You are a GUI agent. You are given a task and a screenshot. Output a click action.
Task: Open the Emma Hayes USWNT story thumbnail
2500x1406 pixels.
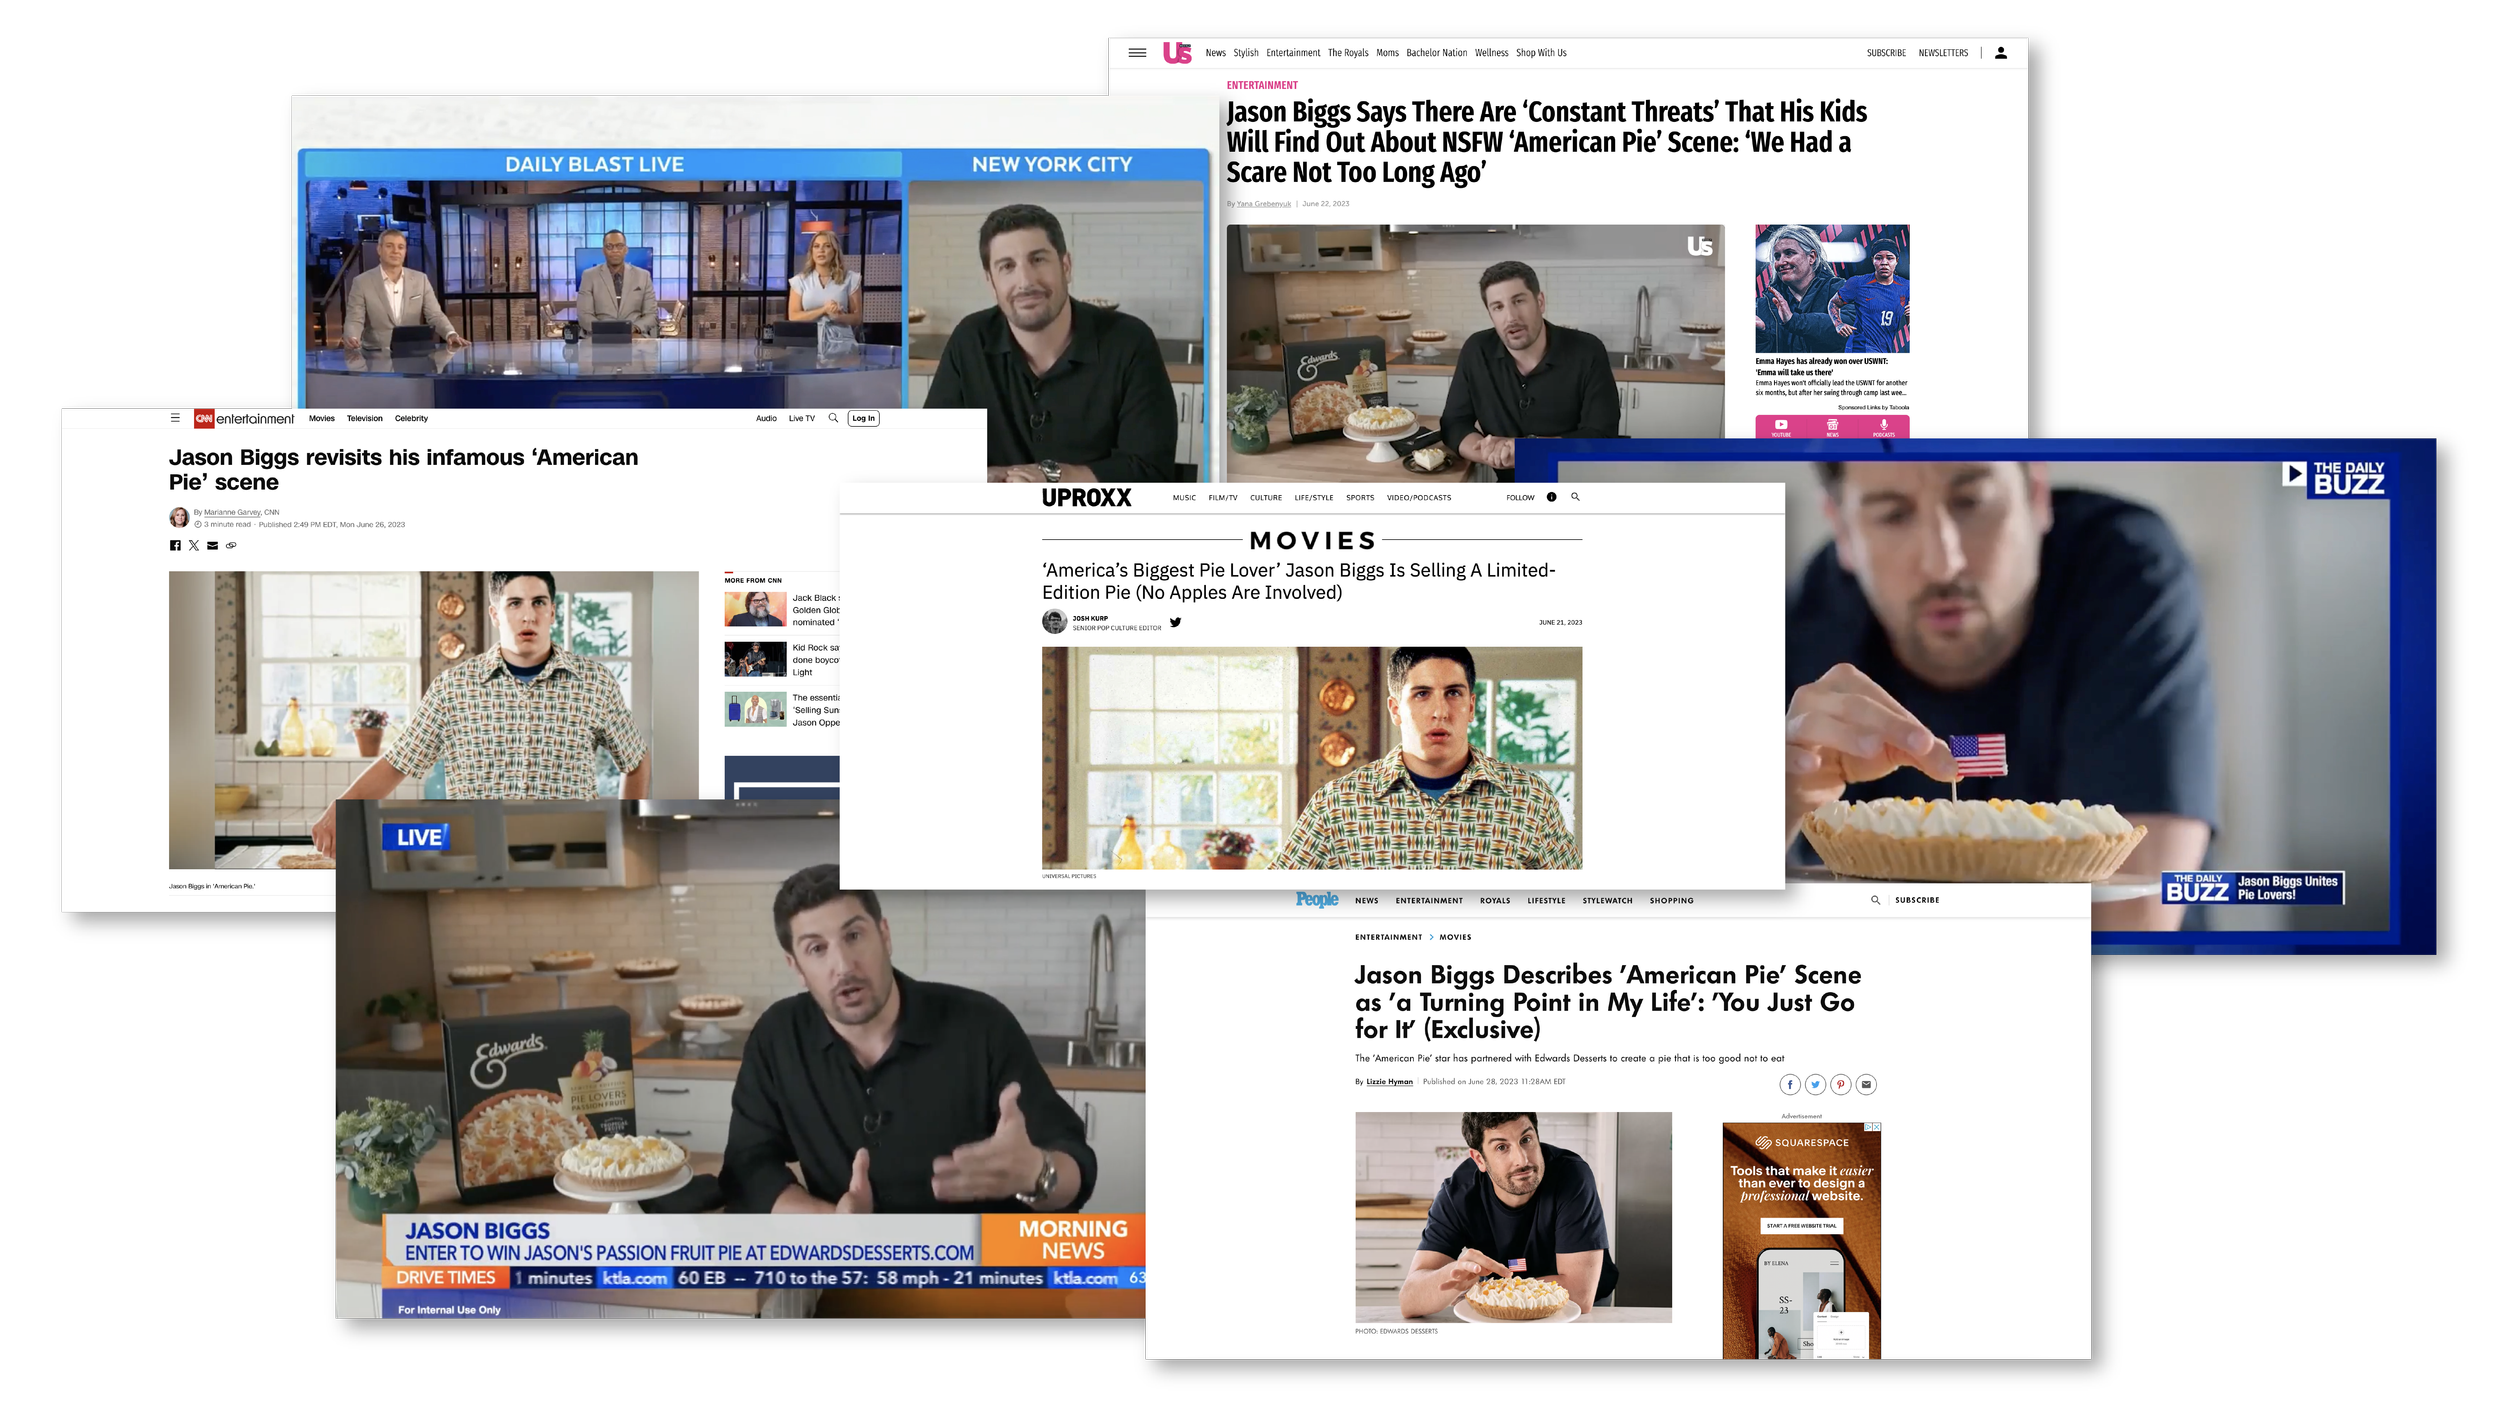coord(1832,288)
